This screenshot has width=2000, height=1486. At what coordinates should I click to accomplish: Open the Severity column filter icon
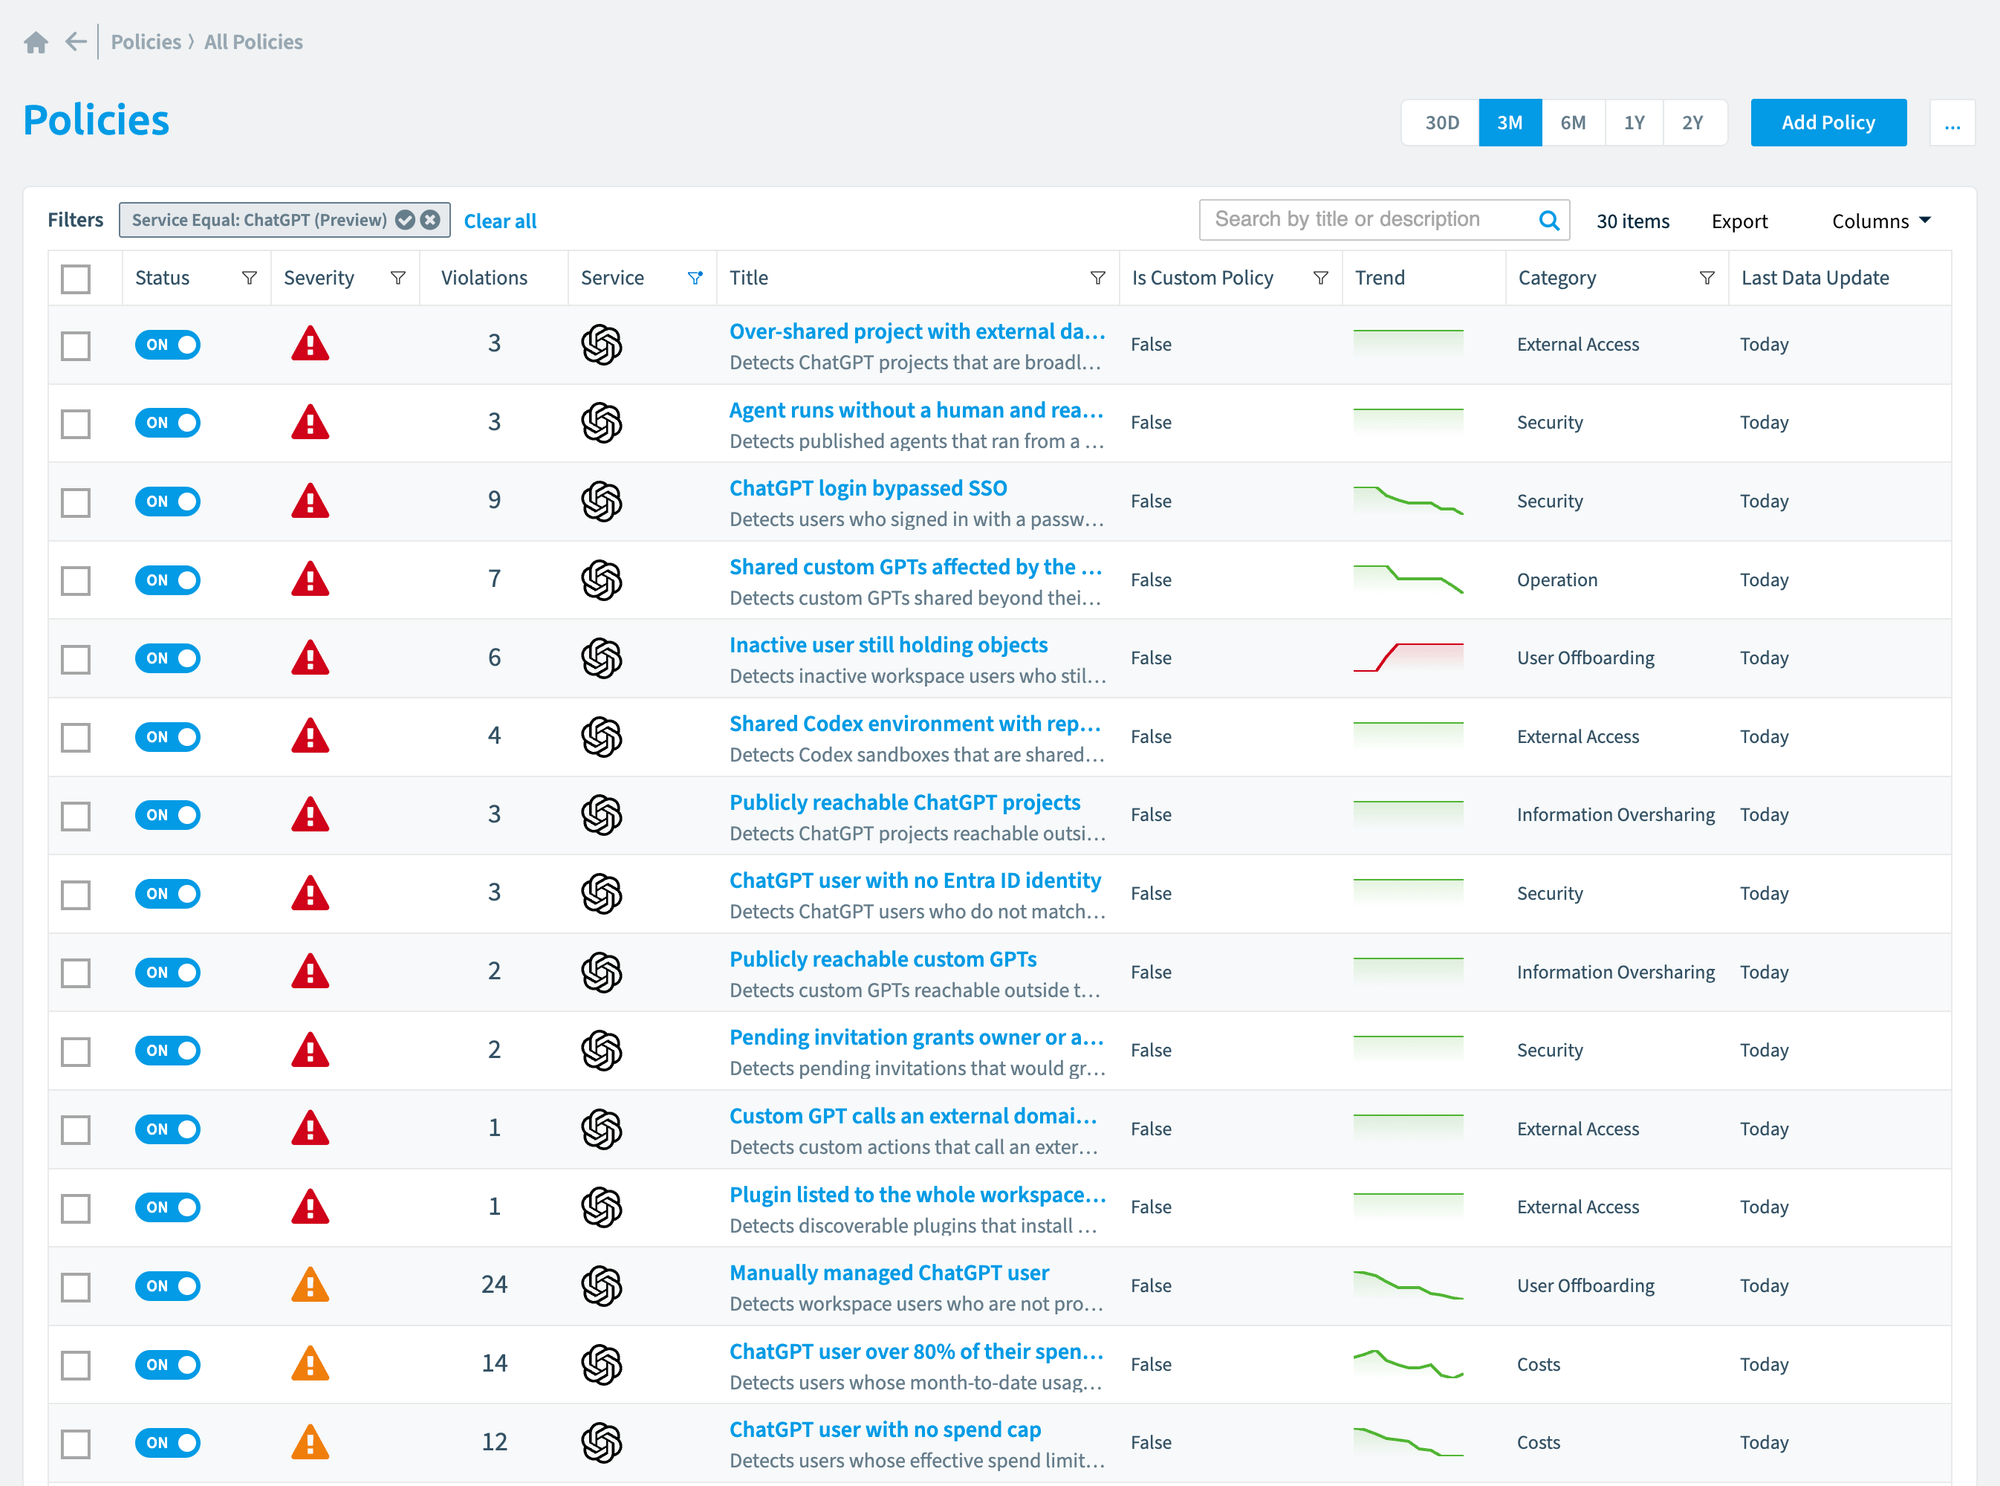[398, 278]
